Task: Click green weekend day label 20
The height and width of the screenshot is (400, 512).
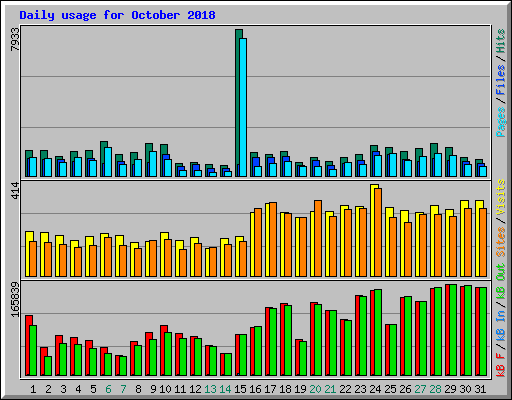Action: 315,389
